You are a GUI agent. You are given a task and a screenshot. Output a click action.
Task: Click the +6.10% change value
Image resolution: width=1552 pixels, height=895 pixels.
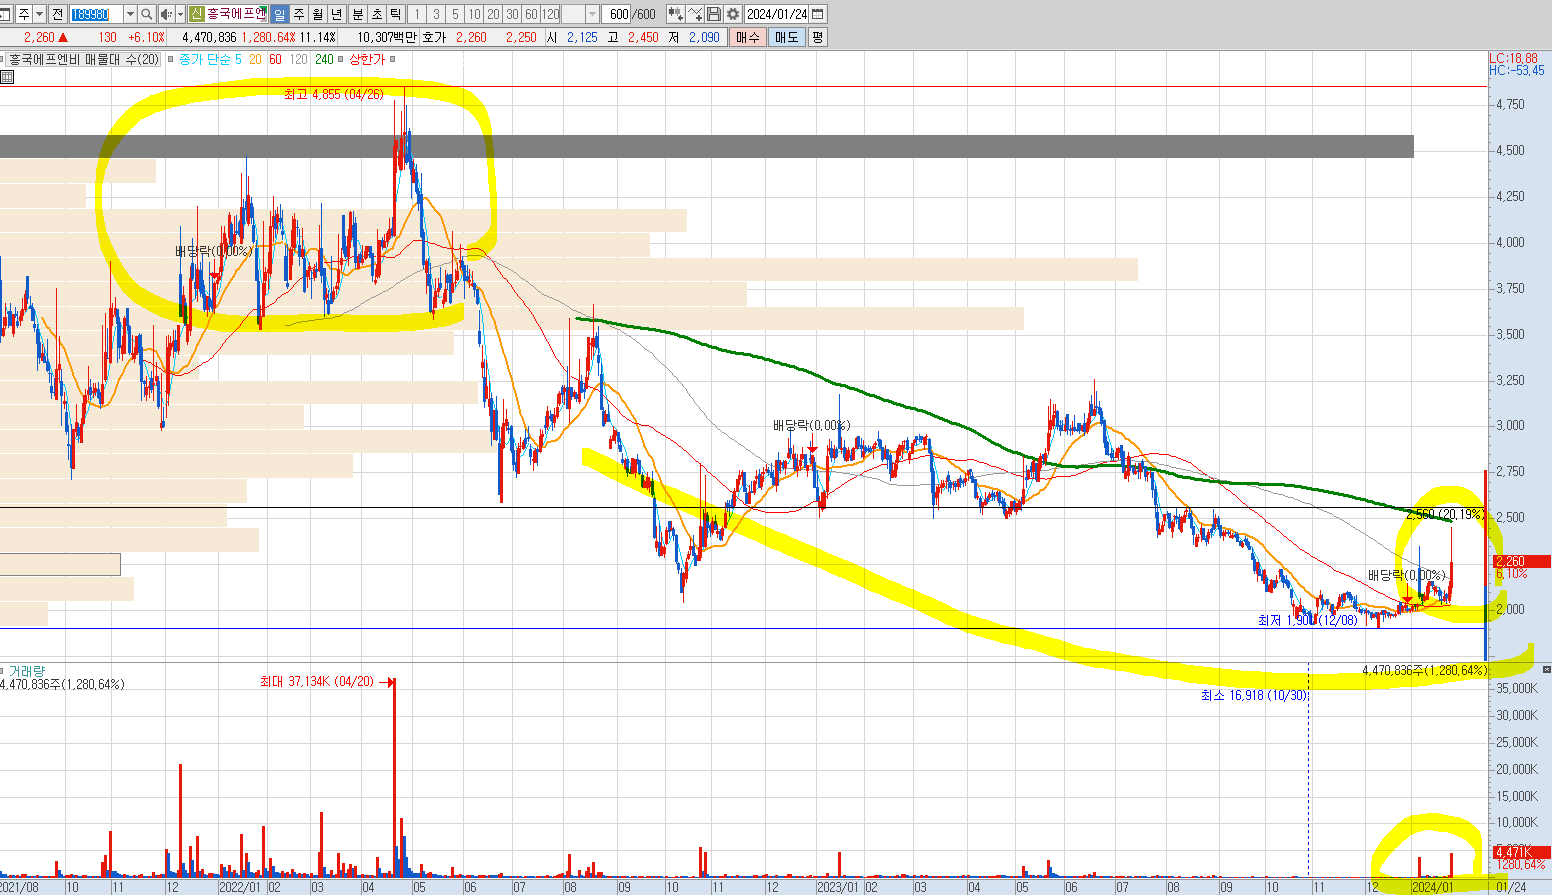[x=146, y=37]
